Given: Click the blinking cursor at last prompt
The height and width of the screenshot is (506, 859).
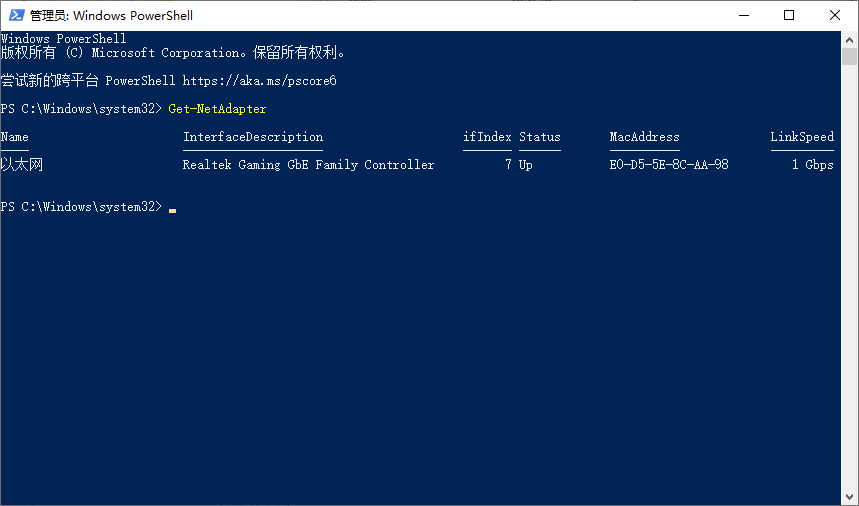Looking at the screenshot, I should [x=173, y=210].
